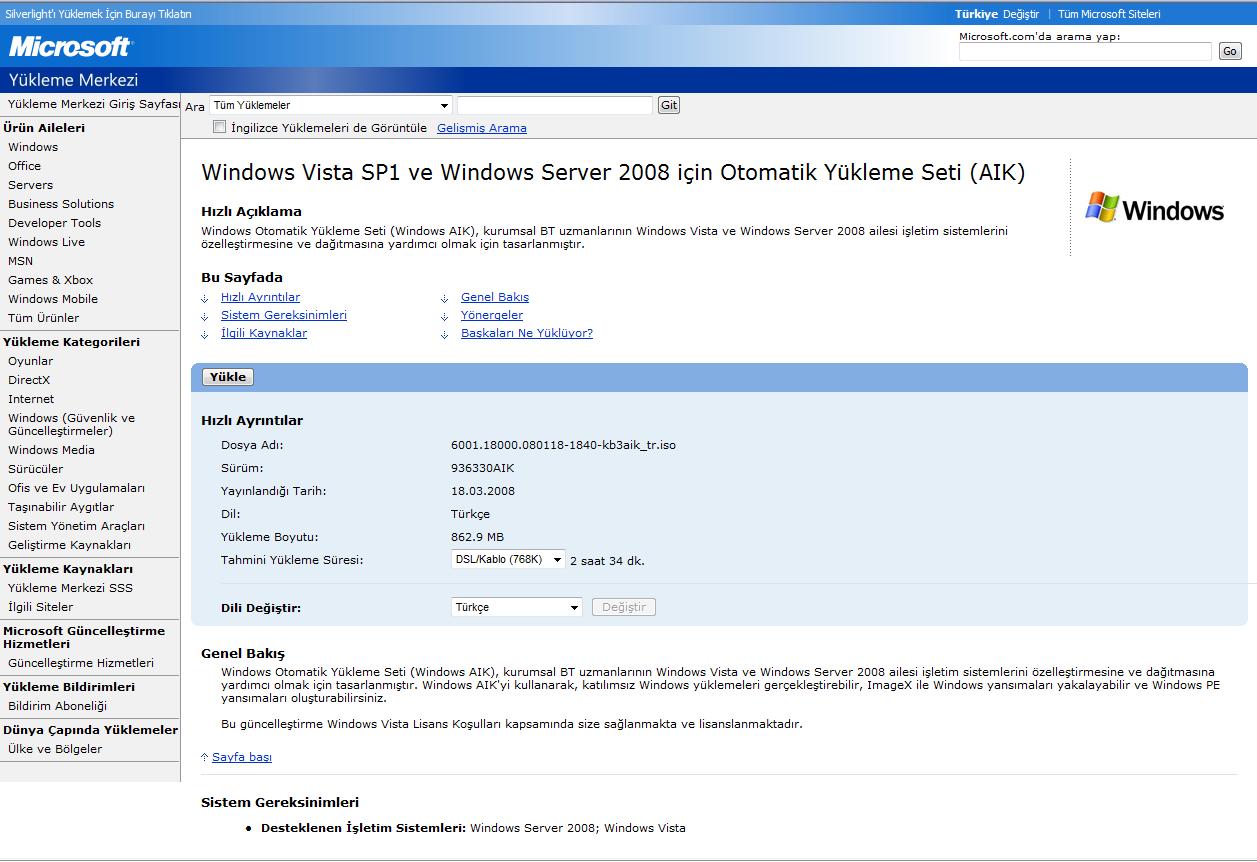Screen dimensions: 1257x862
Task: Open Office in the product families menu
Action: click(x=25, y=166)
